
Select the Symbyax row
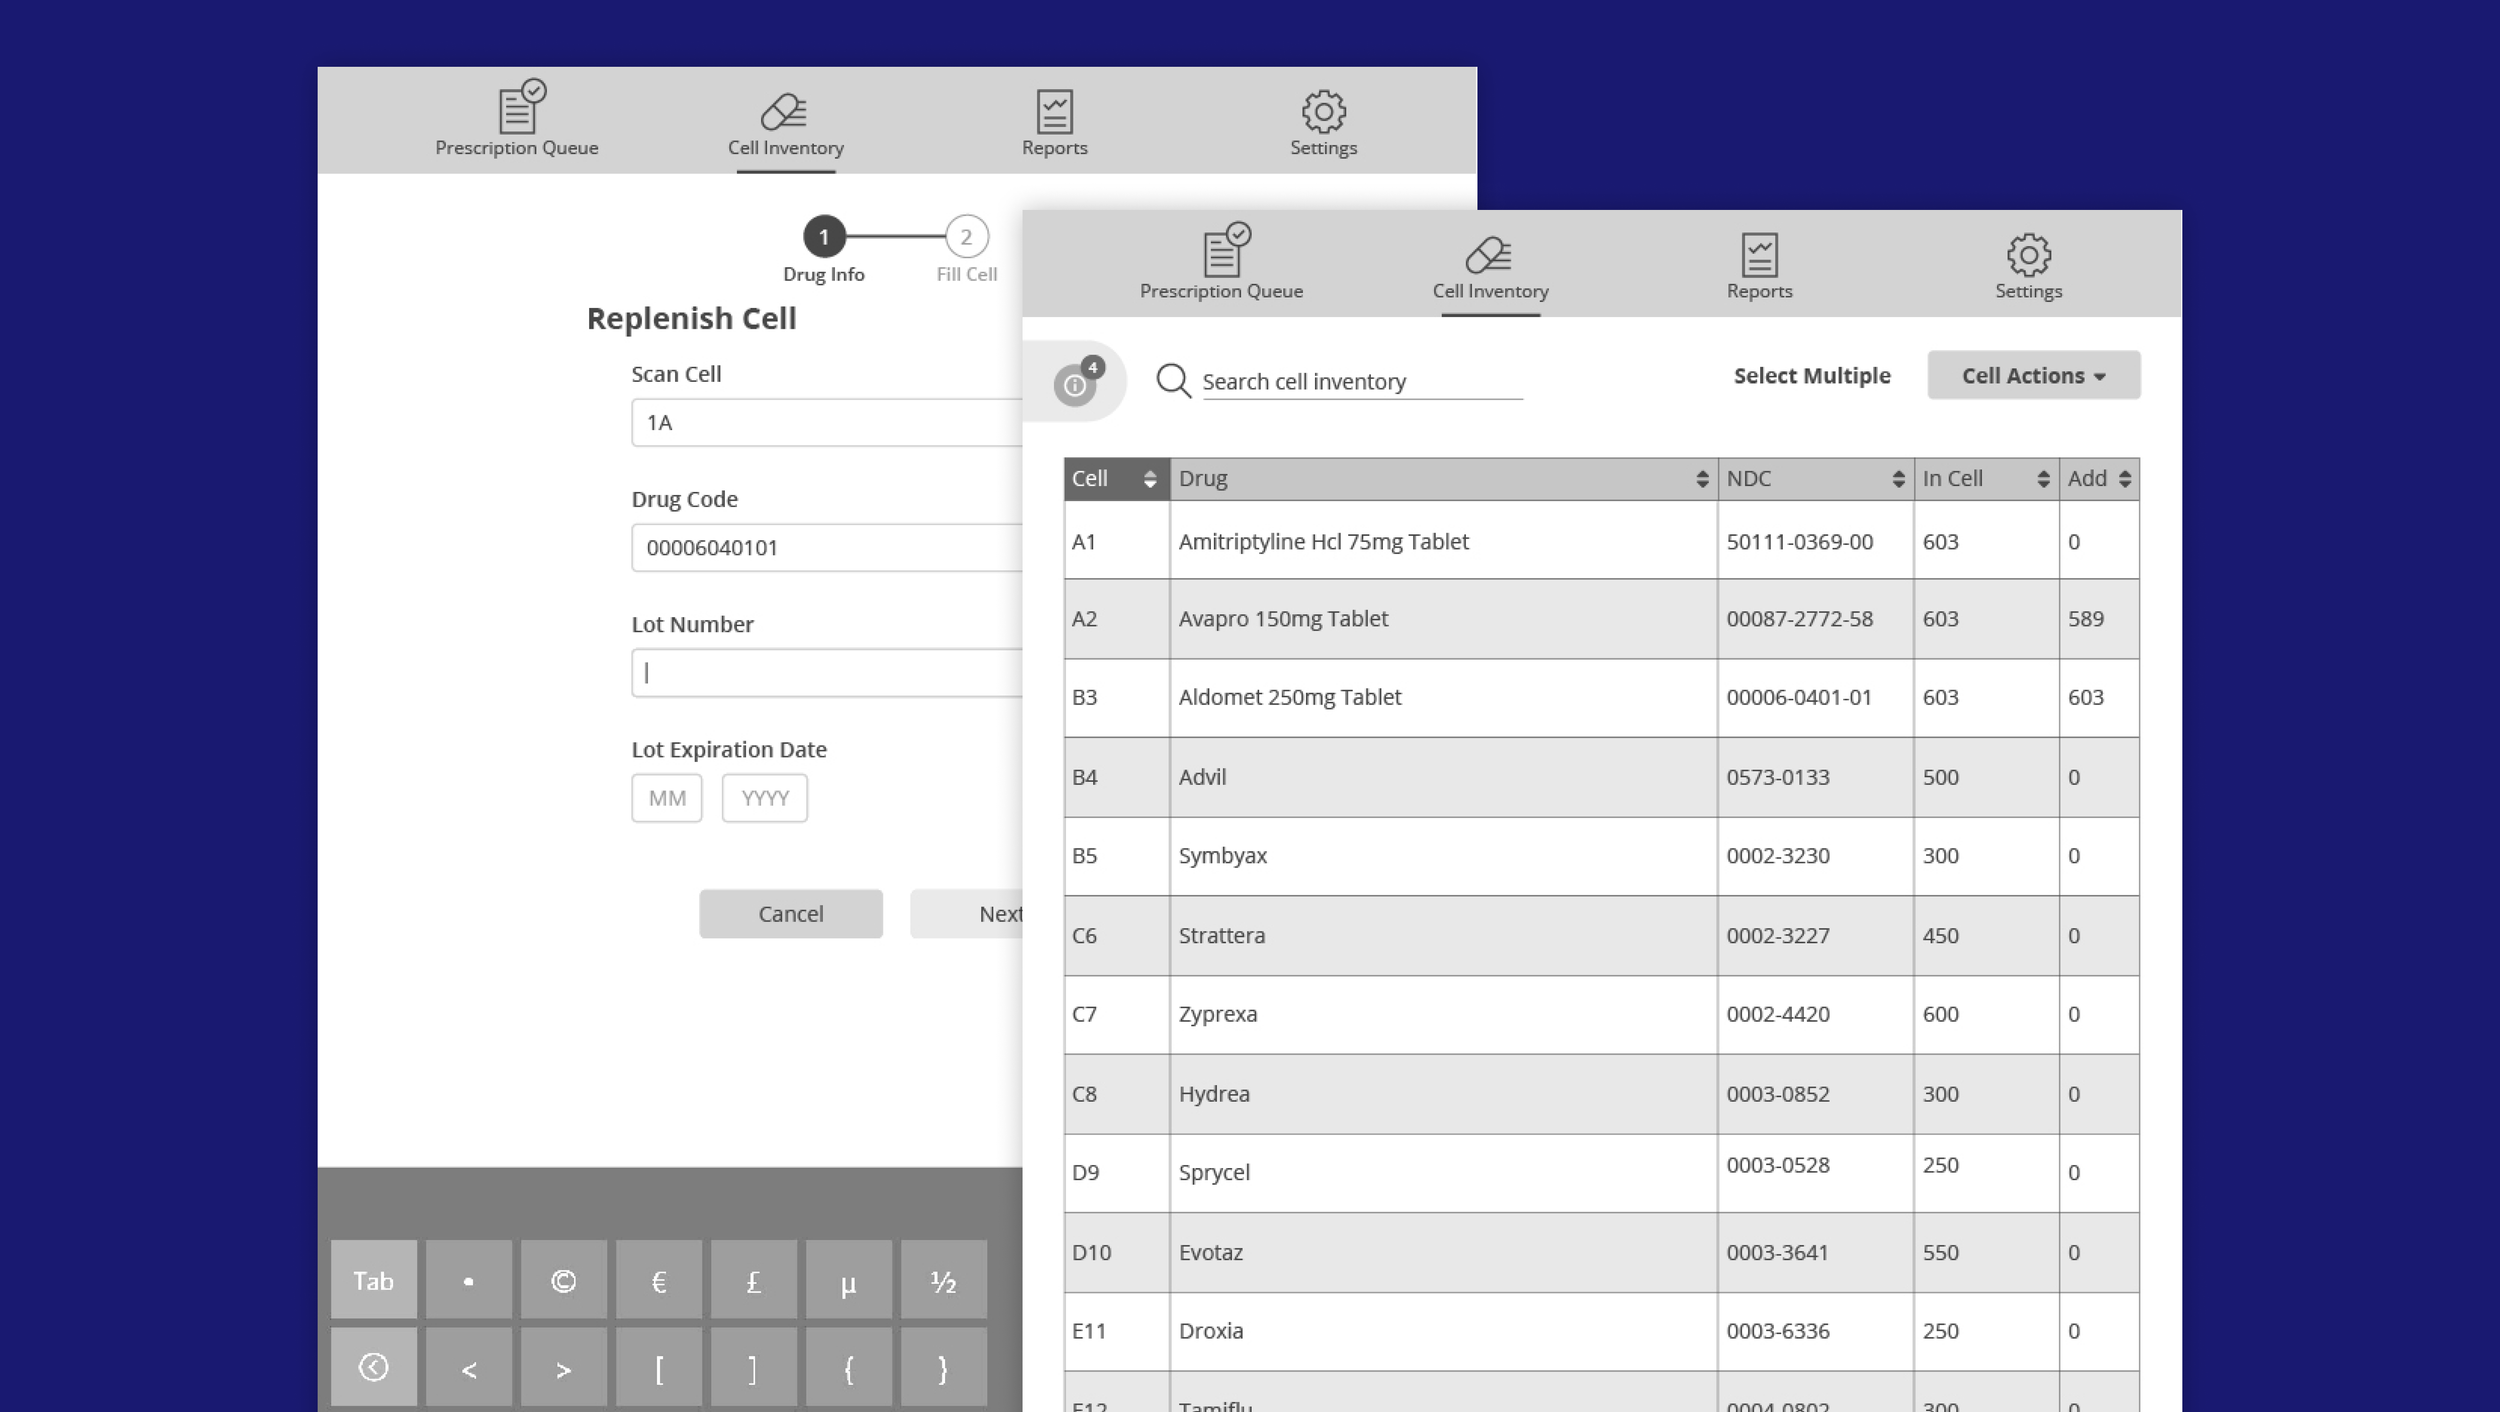1602,856
